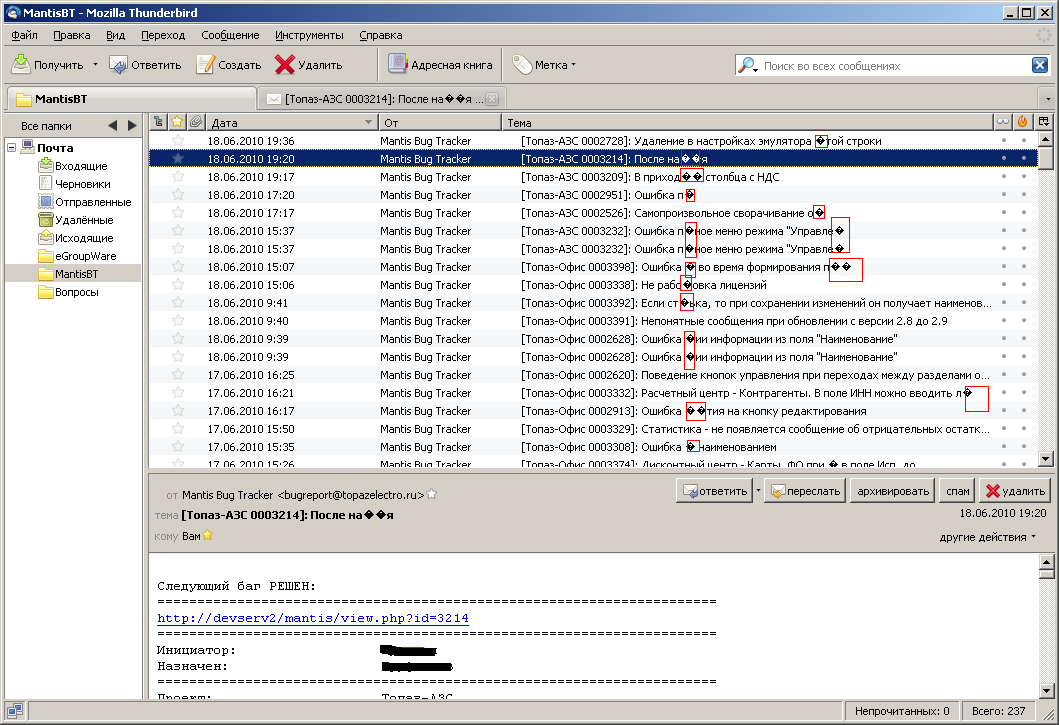Screen dimensions: 1059x725
Task: Open the Вид menu
Action: [115, 35]
